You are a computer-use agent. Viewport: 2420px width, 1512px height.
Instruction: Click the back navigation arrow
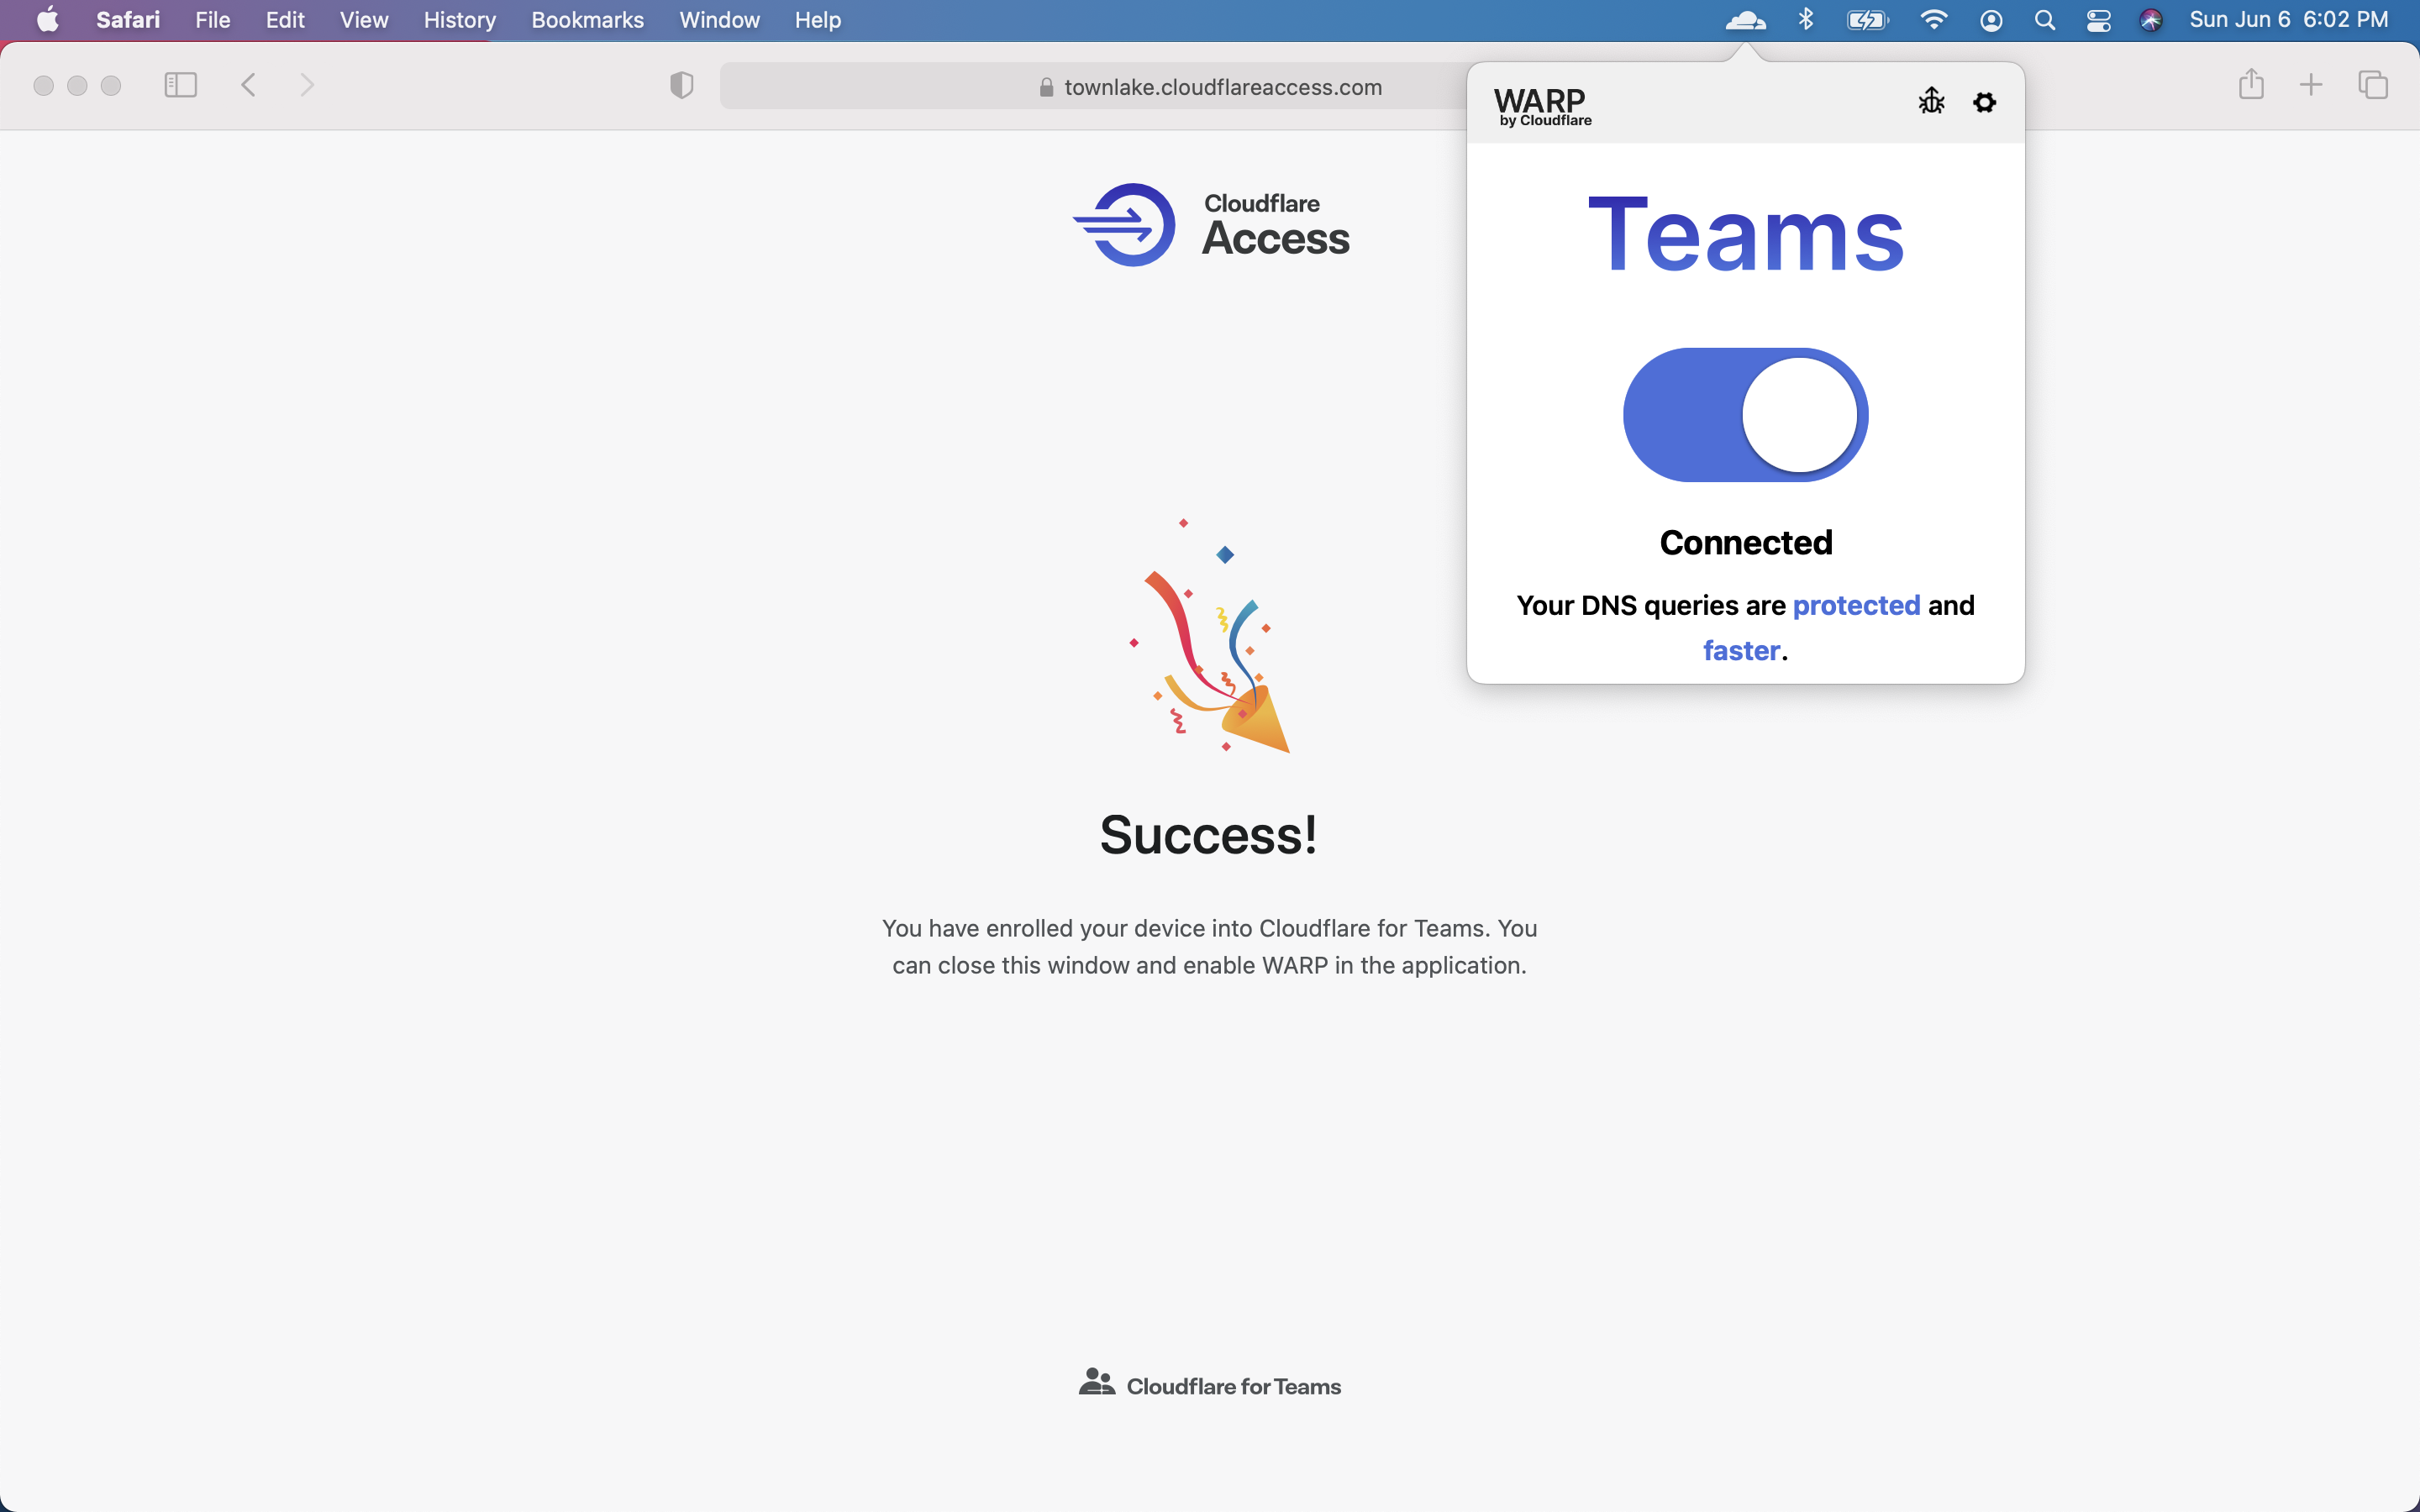point(248,85)
